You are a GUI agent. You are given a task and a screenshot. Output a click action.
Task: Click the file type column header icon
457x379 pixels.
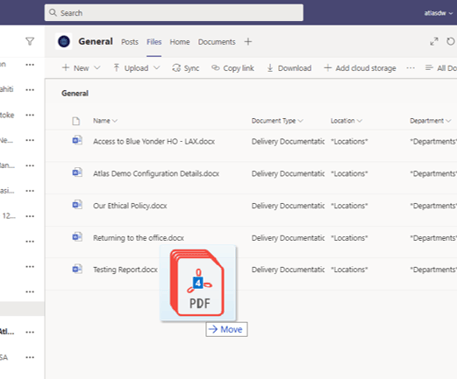tap(76, 121)
